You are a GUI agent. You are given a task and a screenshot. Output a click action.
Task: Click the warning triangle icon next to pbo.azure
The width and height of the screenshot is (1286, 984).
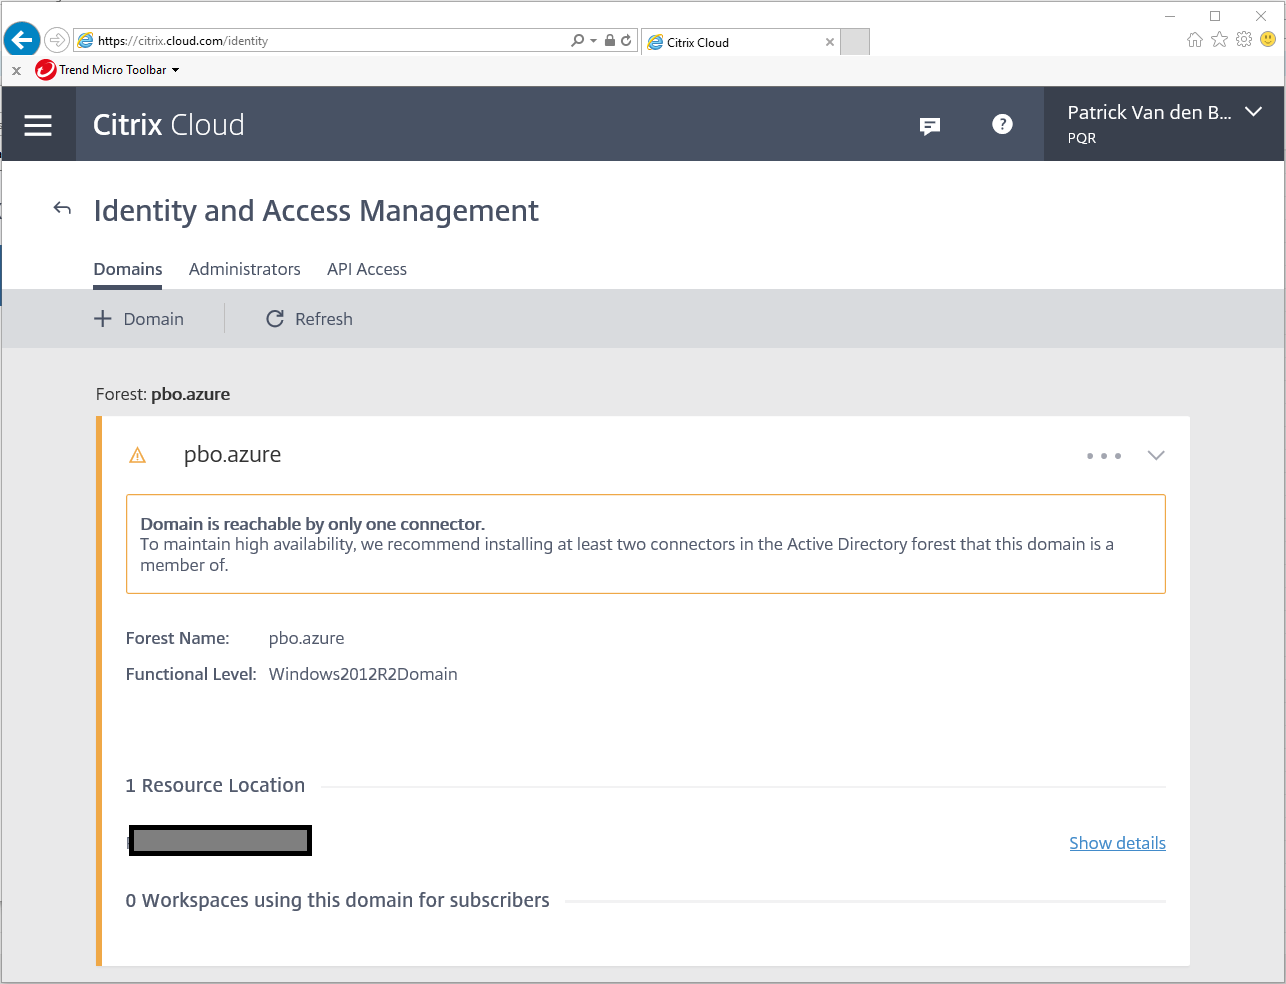(x=138, y=456)
